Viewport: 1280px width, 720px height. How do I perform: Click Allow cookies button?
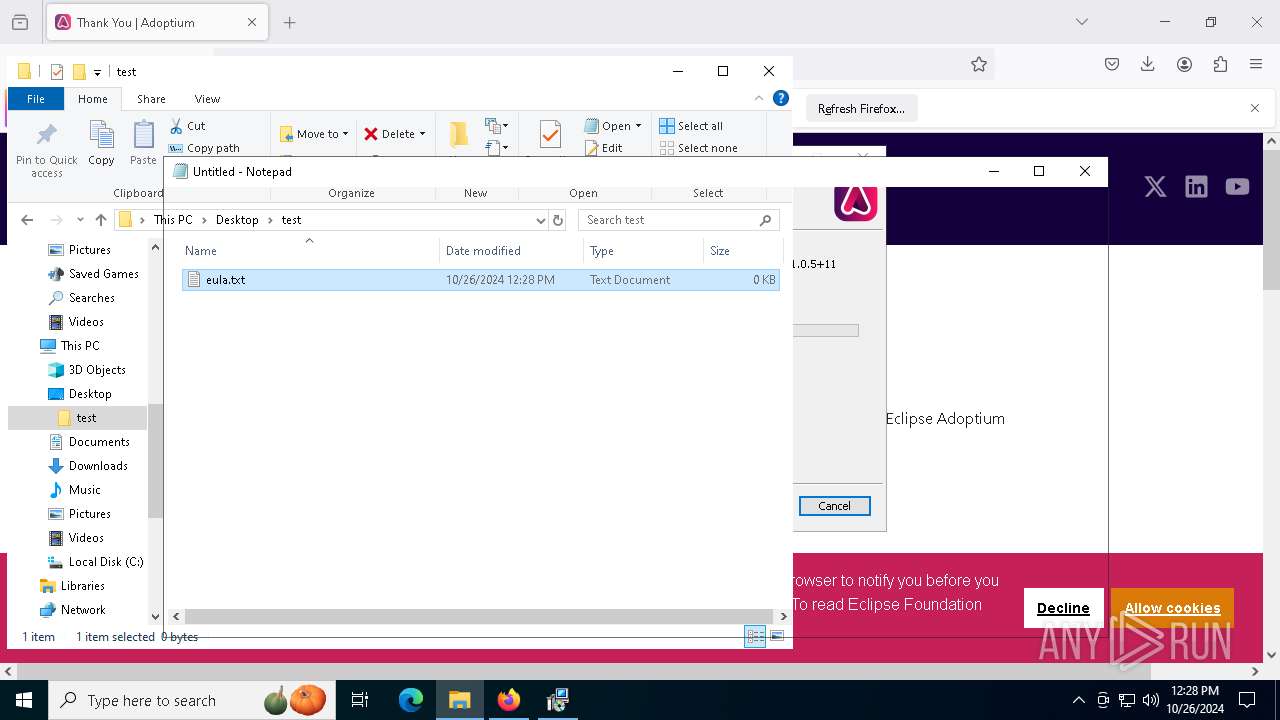click(x=1172, y=608)
